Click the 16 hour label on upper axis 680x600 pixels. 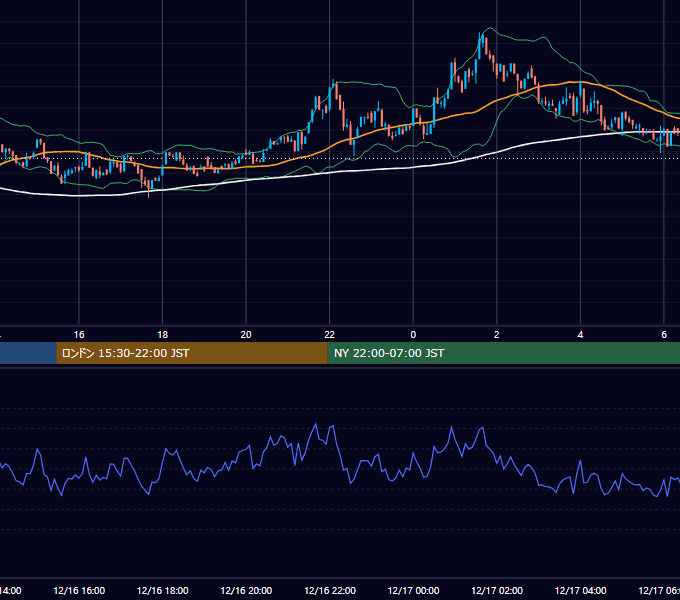point(79,335)
